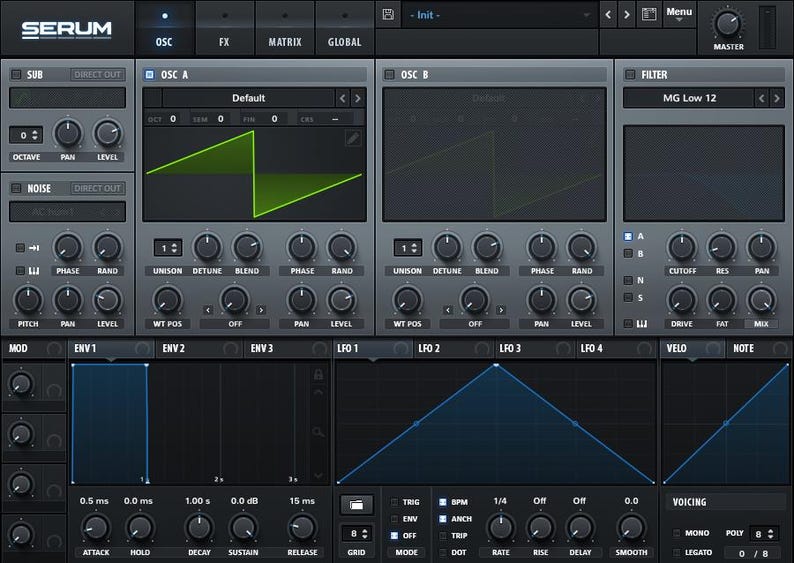Click the OSC A semitone SEM value
This screenshot has height=563, width=794.
[220, 118]
